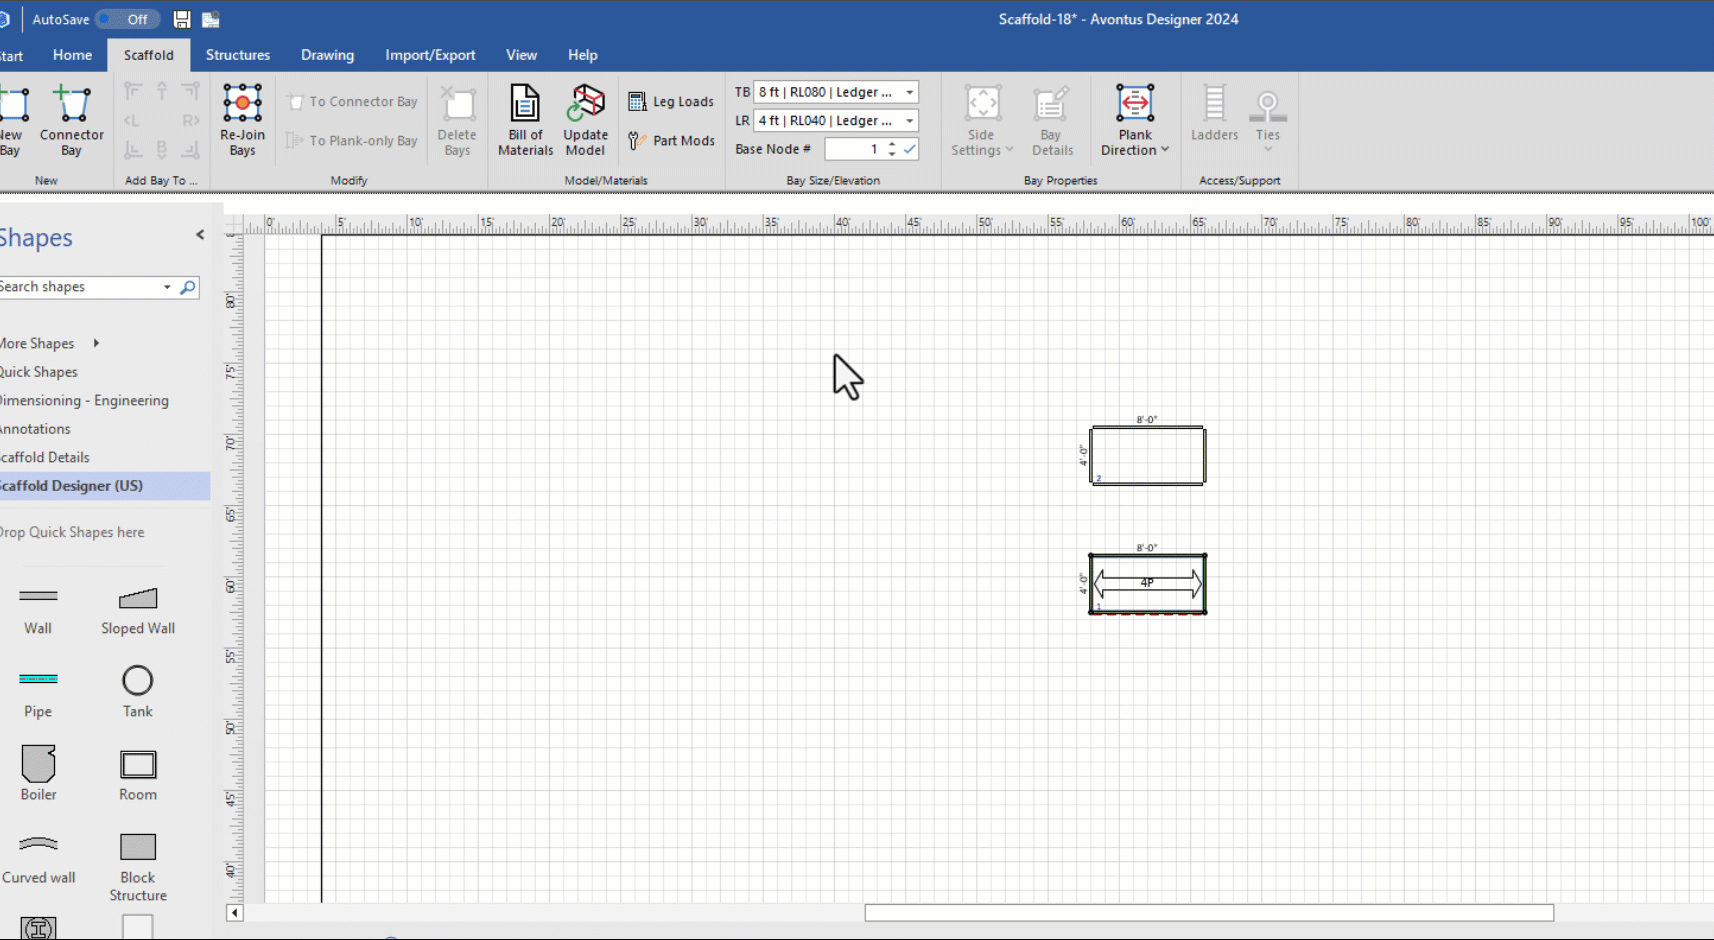This screenshot has height=940, width=1714.
Task: Click the Update Model icon
Action: [x=586, y=104]
